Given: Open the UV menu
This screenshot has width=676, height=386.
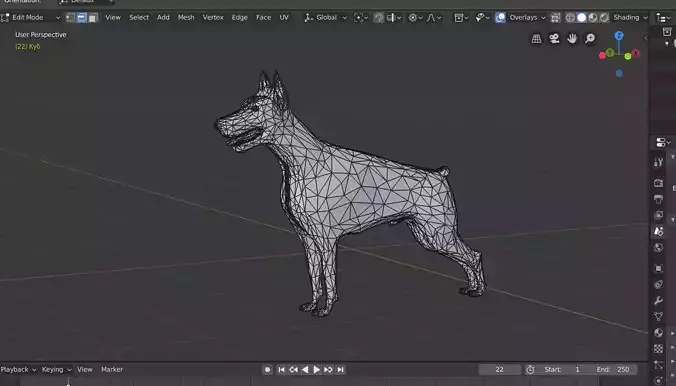Looking at the screenshot, I should [x=284, y=18].
